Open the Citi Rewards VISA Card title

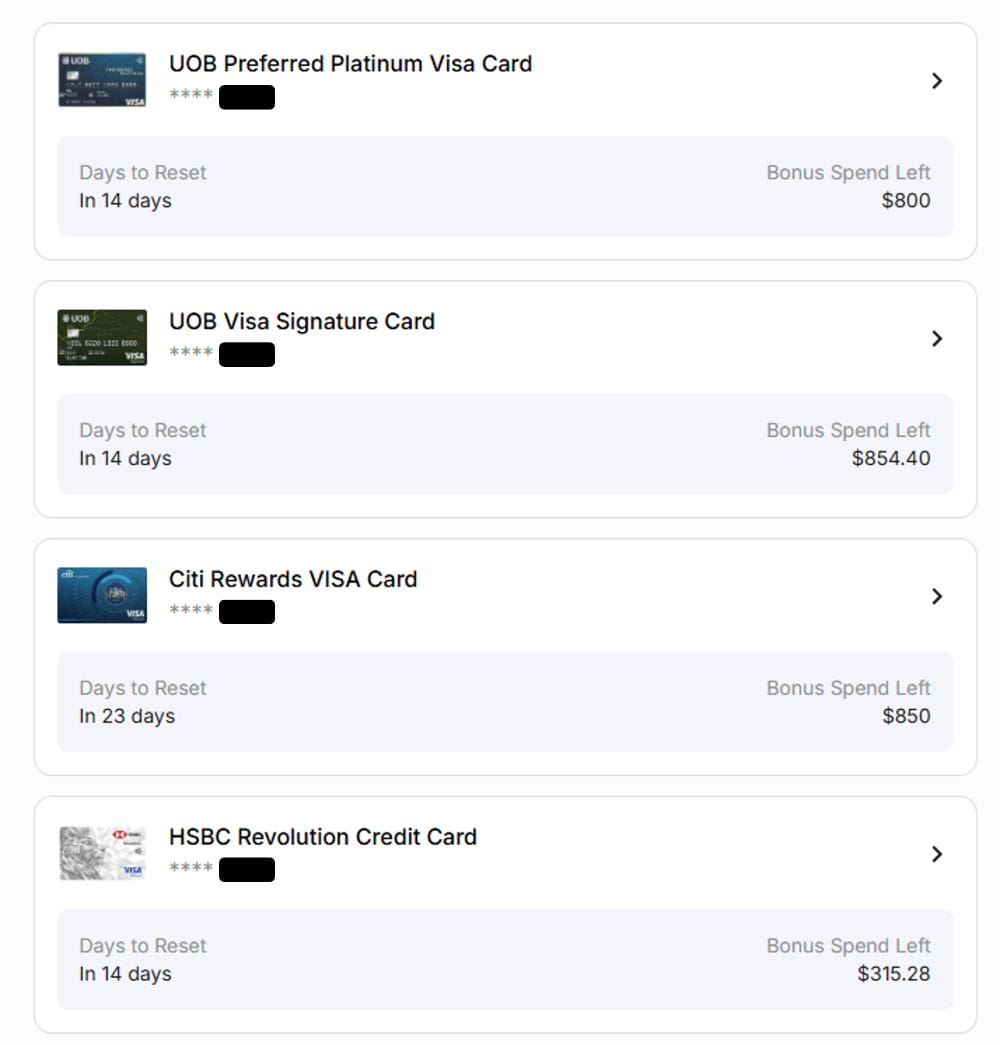tap(293, 579)
